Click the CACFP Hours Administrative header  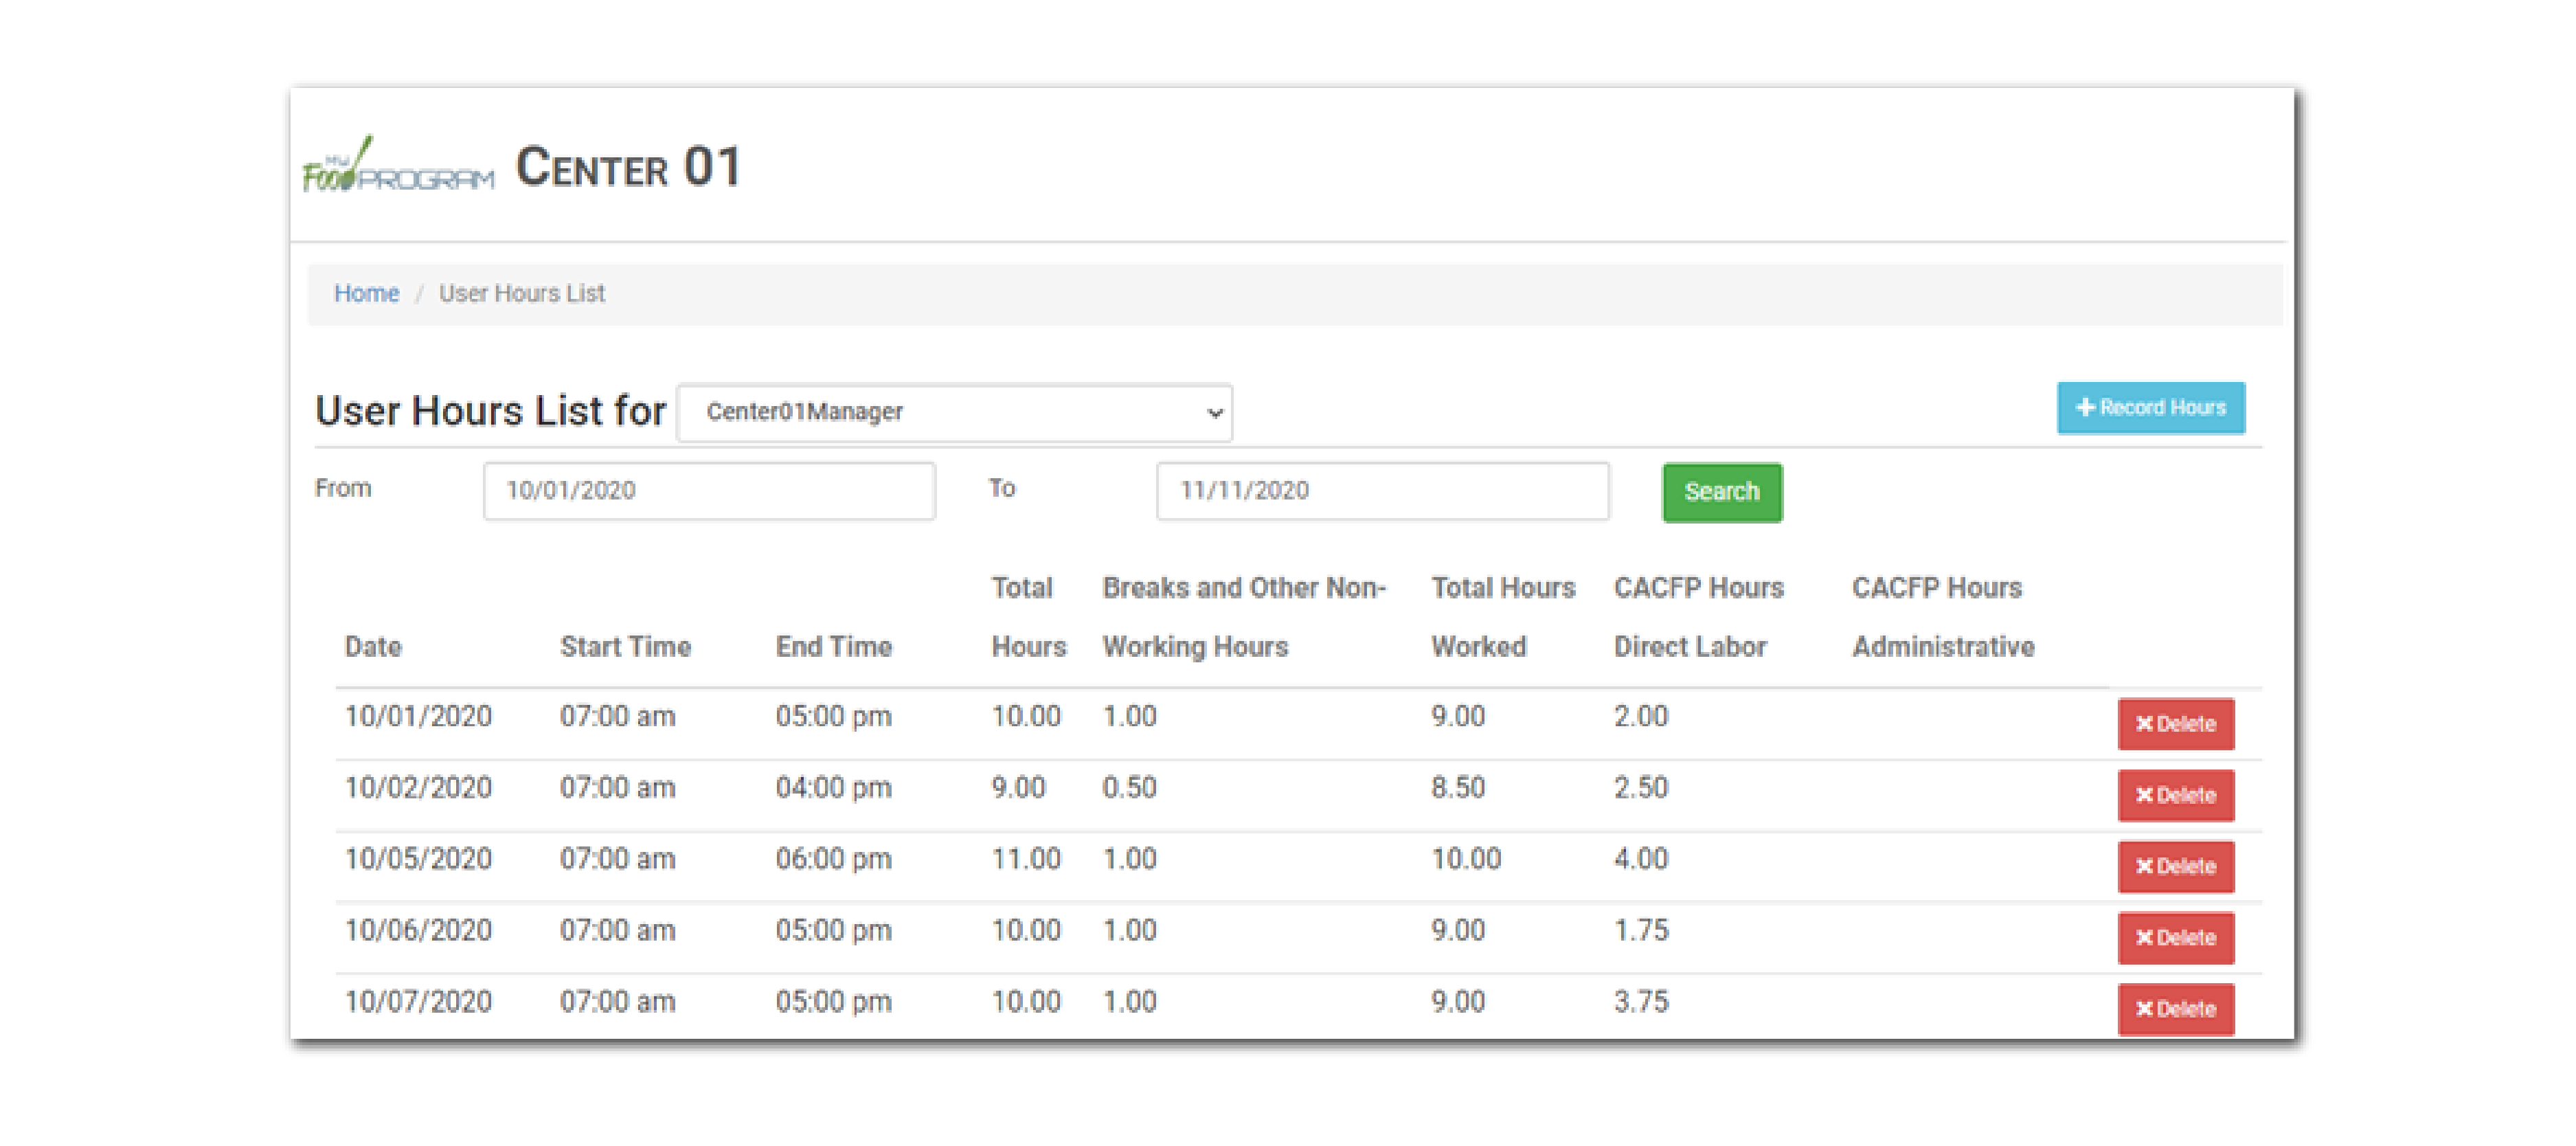tap(1941, 617)
